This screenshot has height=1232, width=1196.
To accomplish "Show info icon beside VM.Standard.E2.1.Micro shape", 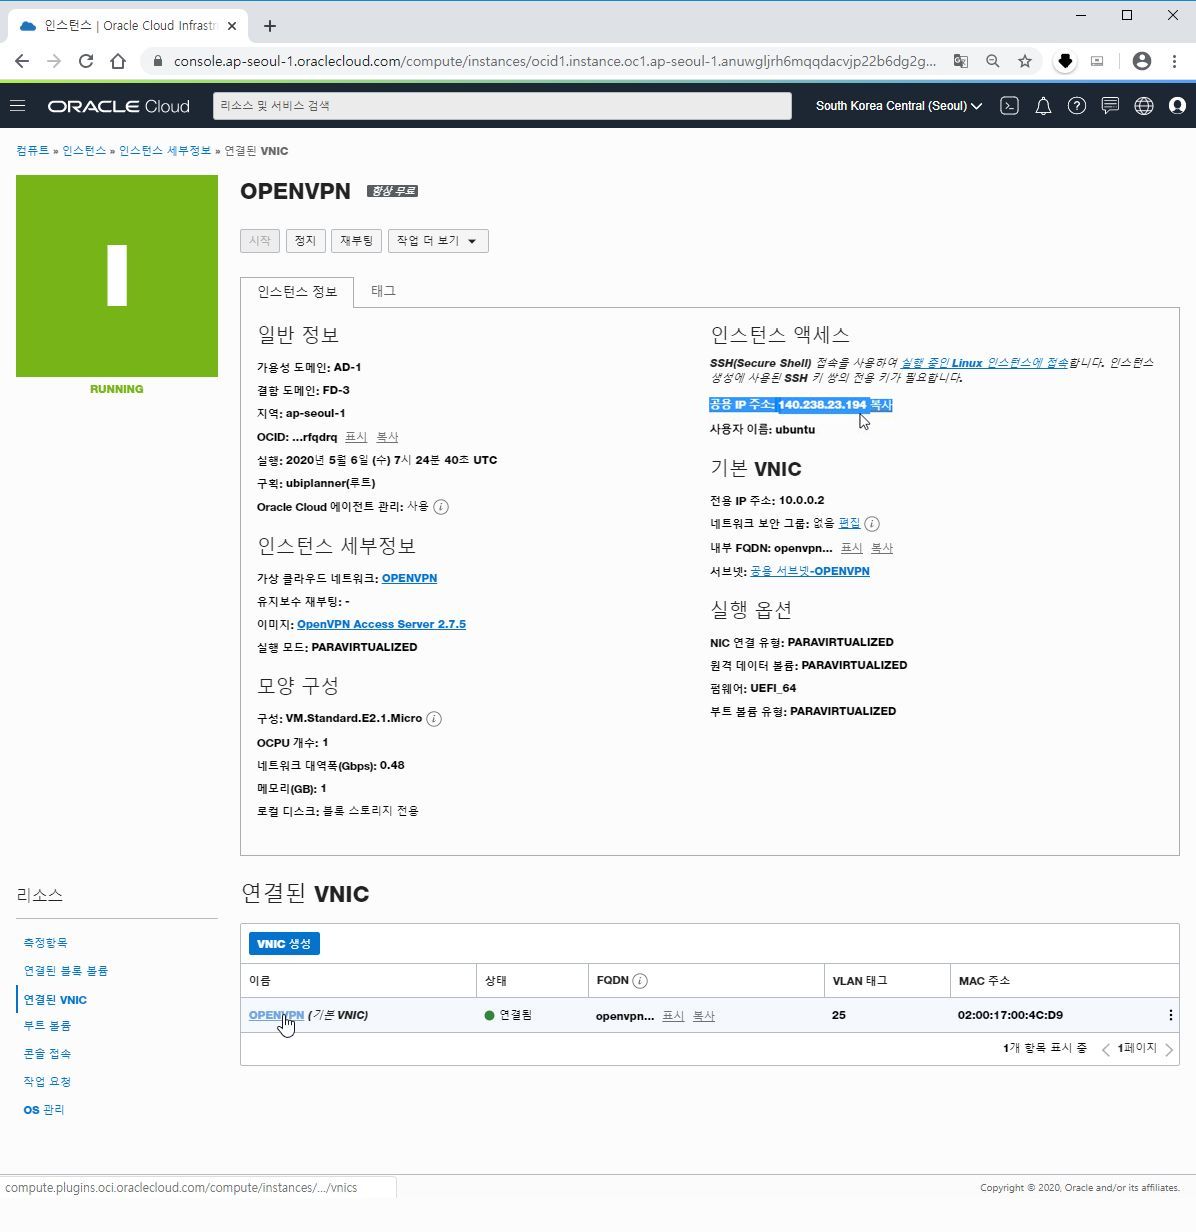I will click(434, 719).
